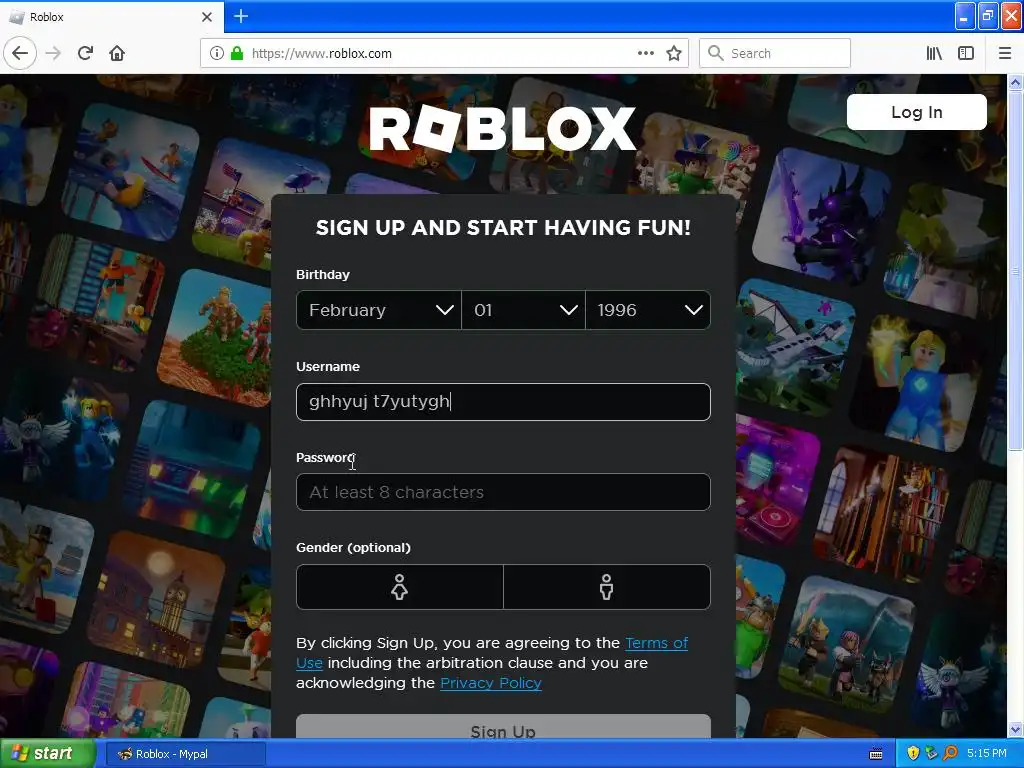This screenshot has width=1024, height=768.
Task: Click the vertical scrollbar thumb
Action: click(1016, 270)
